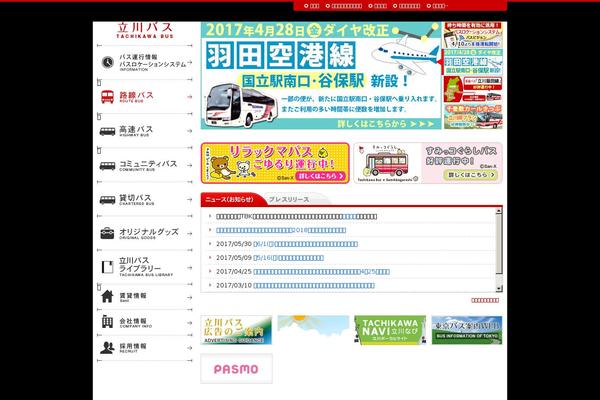The height and width of the screenshot is (400, 600).
Task: Open the 会社情報 Company Info menu item
Action: [x=145, y=322]
